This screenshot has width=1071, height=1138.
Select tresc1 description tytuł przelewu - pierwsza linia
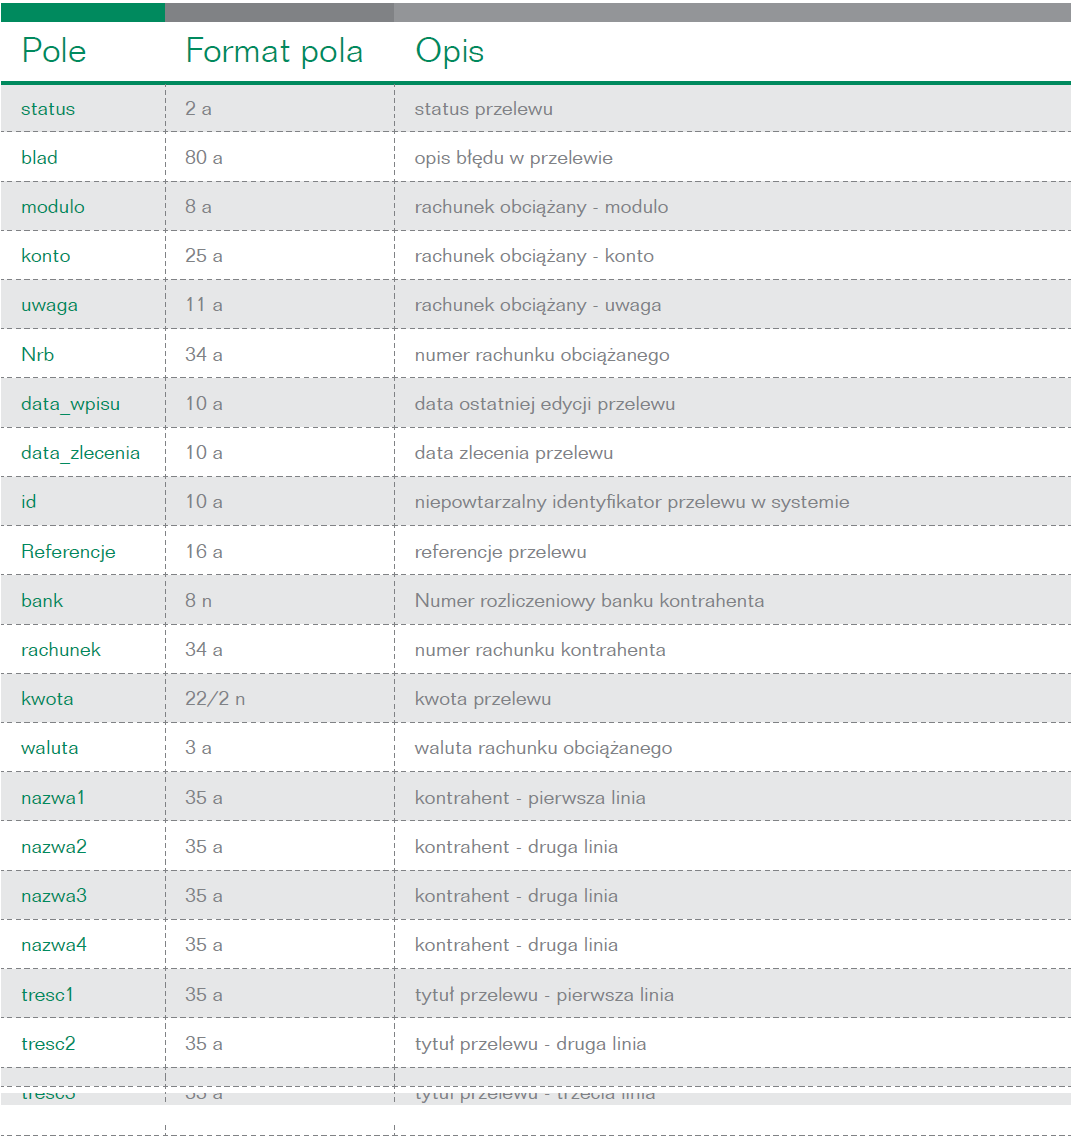[544, 995]
